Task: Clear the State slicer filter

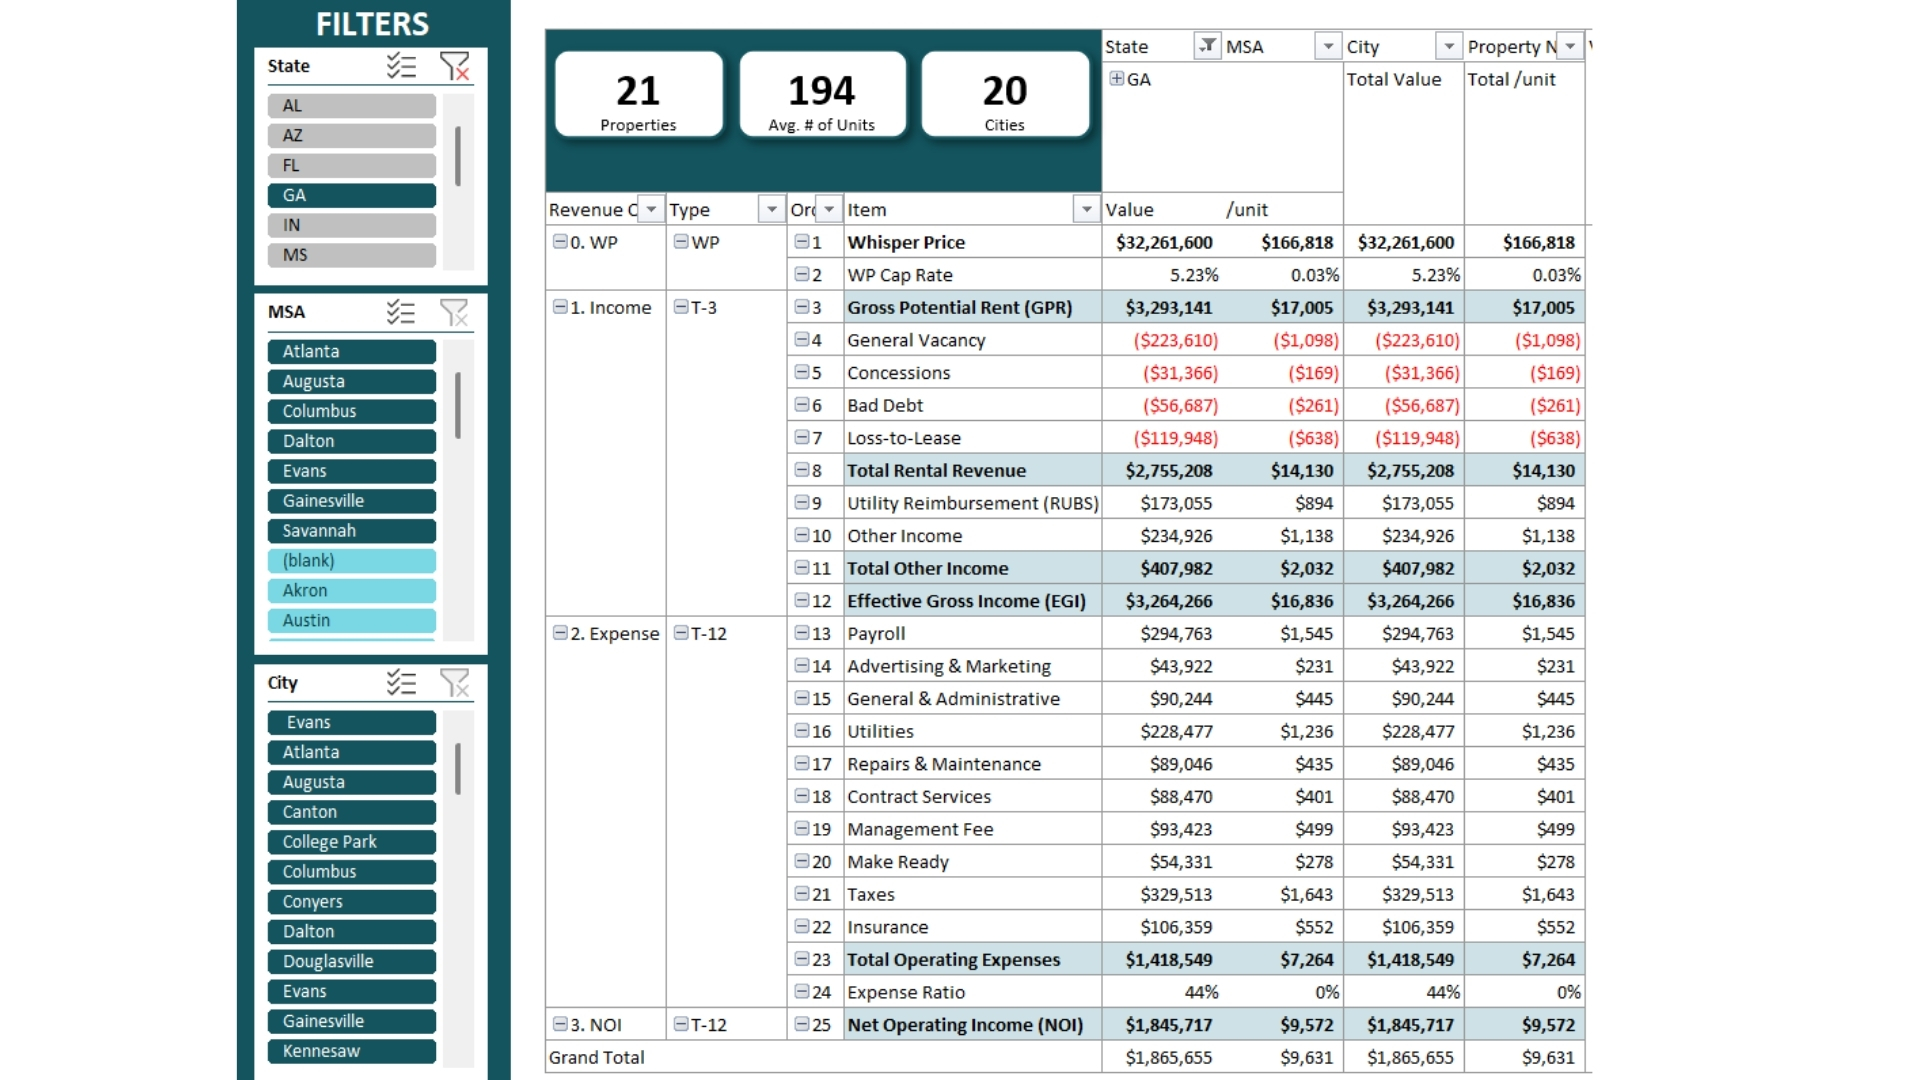Action: coord(454,66)
